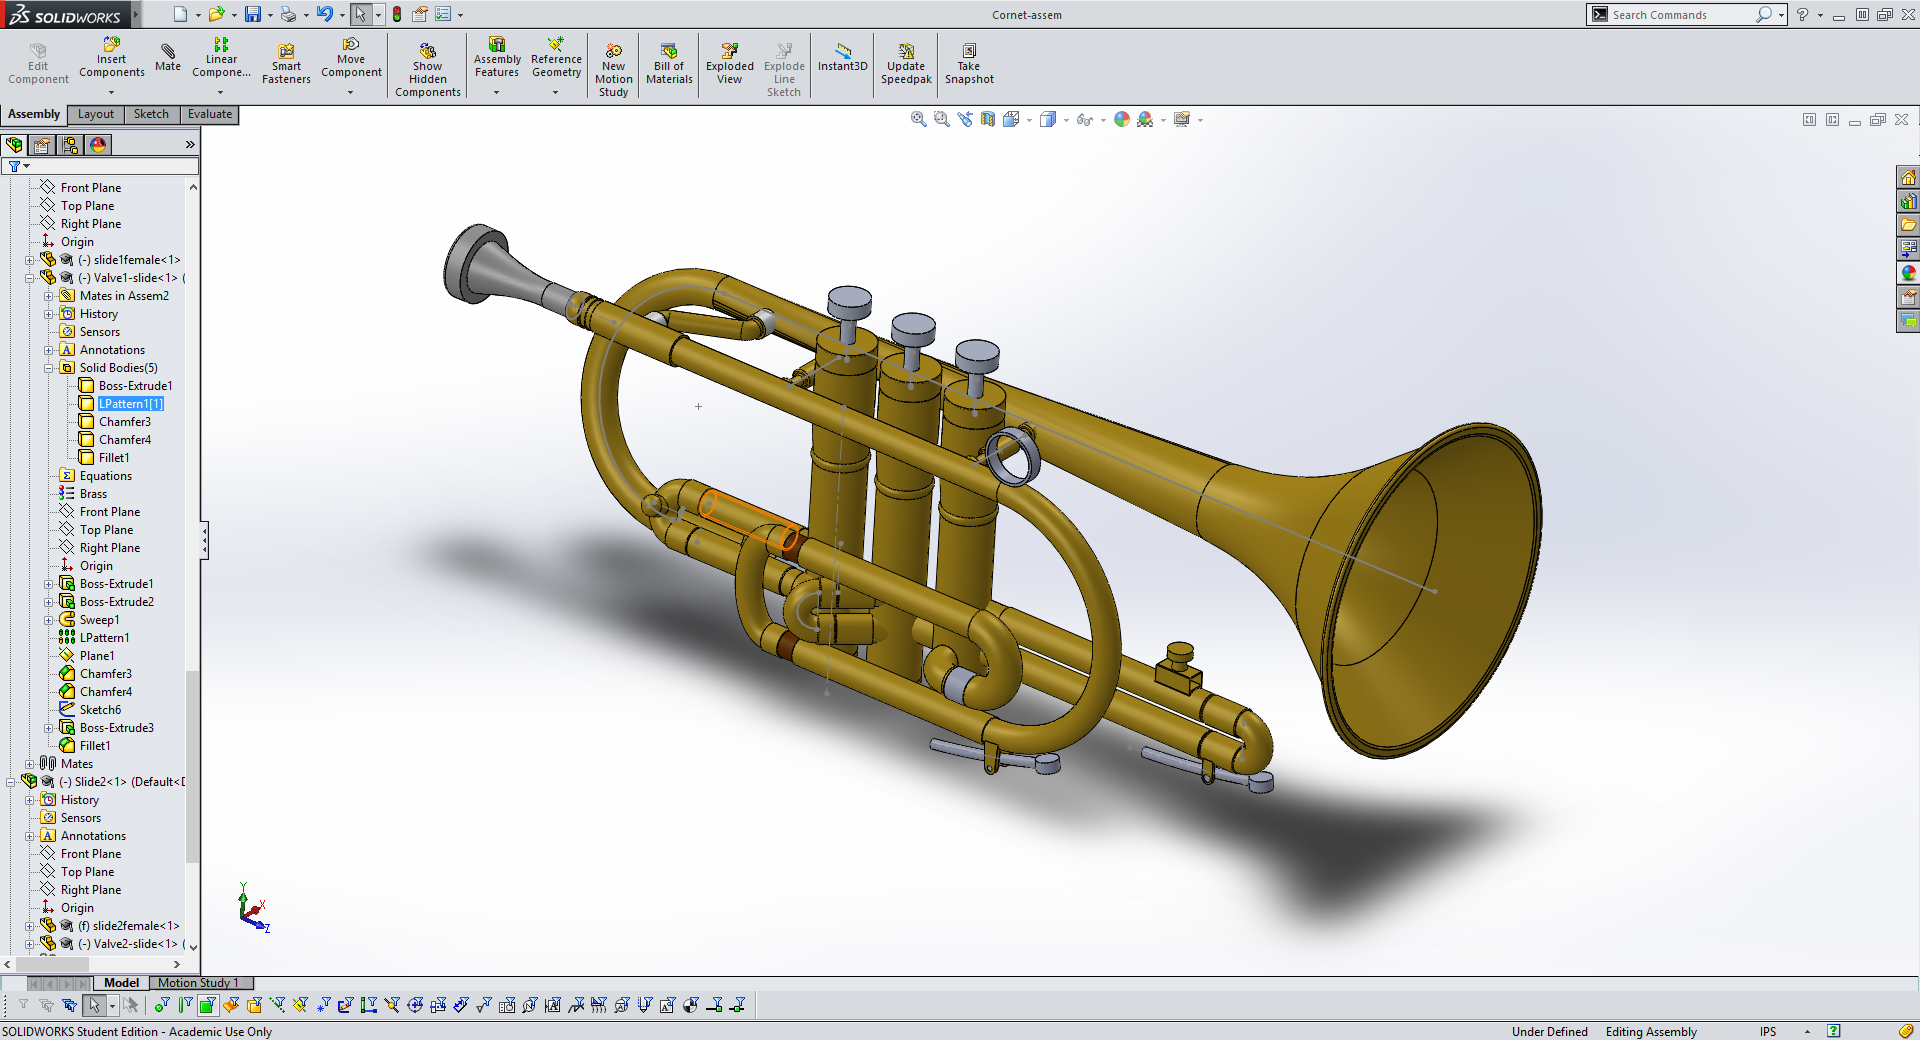Switch to the DisplayManager color ball tab
The width and height of the screenshot is (1920, 1040).
click(x=98, y=145)
